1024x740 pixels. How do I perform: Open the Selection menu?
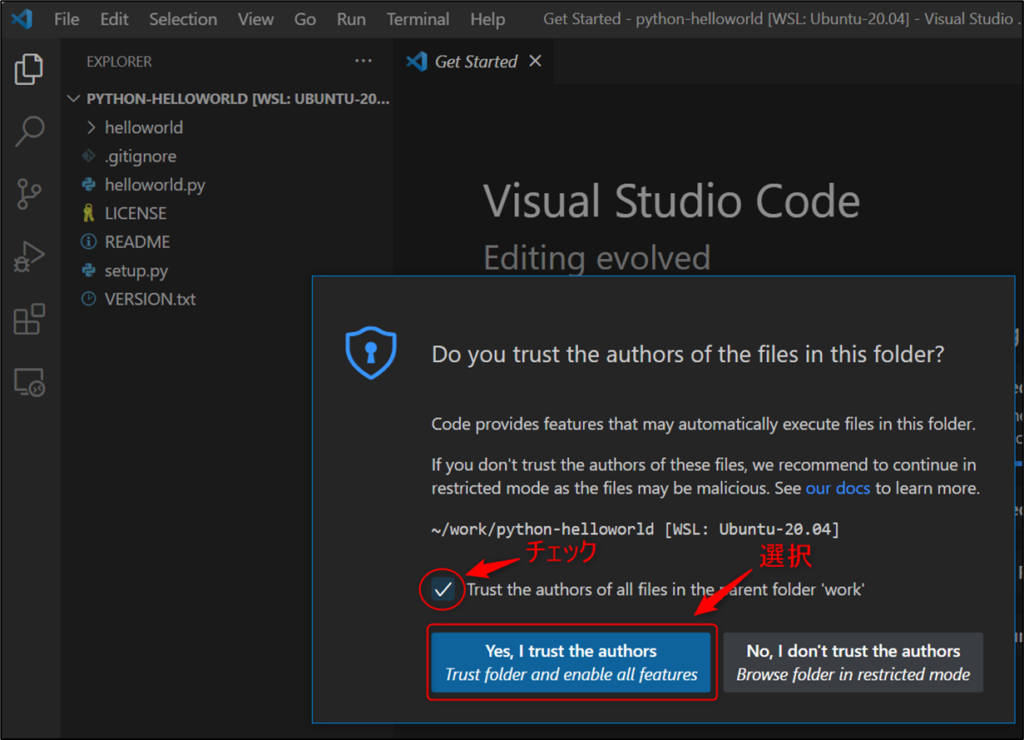(183, 19)
